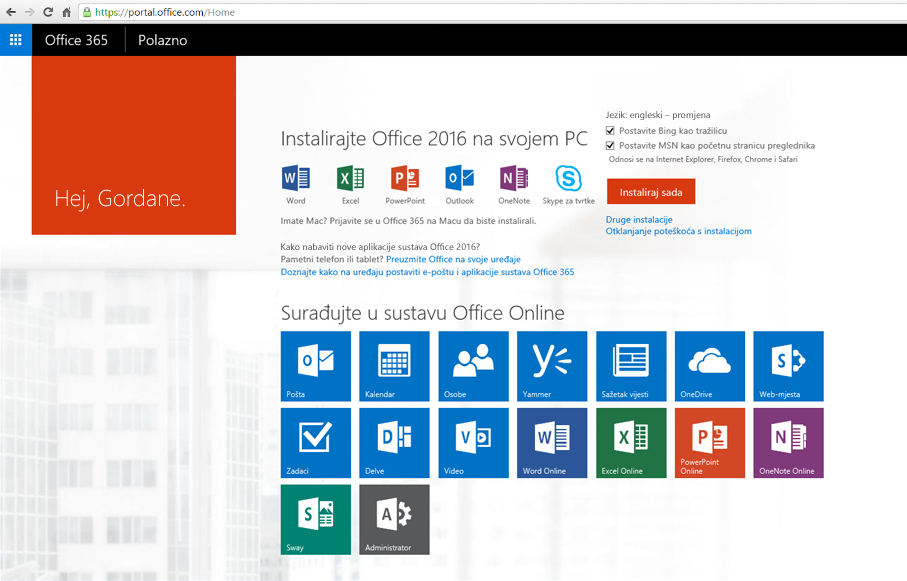907x581 pixels.
Task: Open the OneDrive tile
Action: coord(710,366)
